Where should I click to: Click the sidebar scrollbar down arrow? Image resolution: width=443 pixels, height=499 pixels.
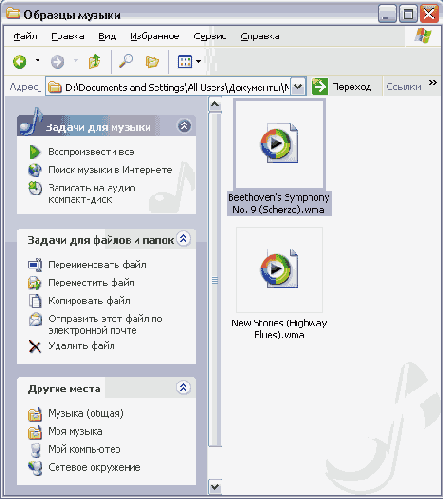click(215, 487)
